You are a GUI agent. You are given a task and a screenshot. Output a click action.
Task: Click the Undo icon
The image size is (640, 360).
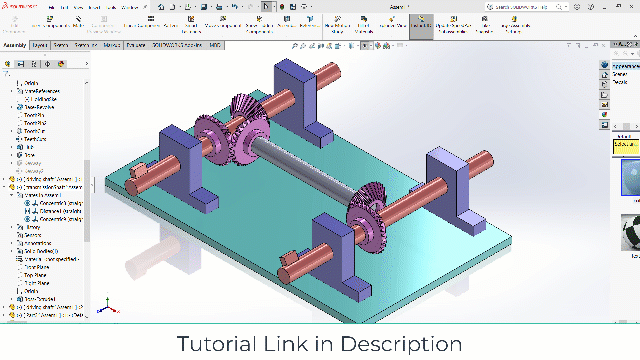(x=235, y=7)
